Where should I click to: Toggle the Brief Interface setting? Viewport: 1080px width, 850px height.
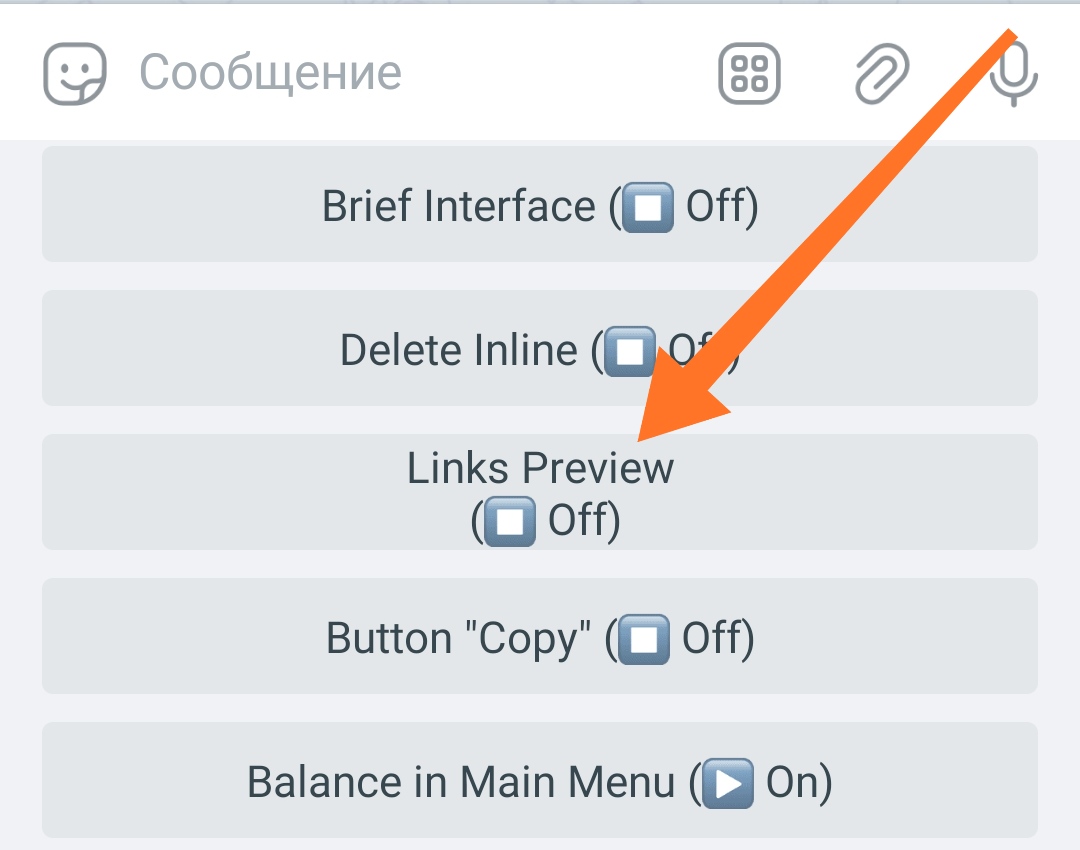(x=540, y=204)
